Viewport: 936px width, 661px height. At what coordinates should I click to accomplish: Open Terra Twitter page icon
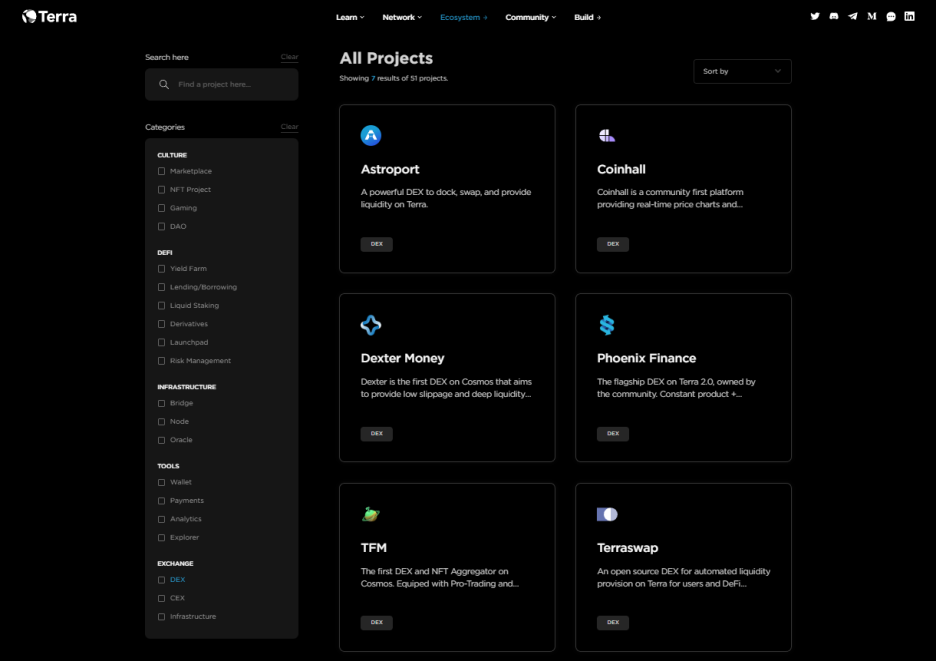[x=815, y=17]
